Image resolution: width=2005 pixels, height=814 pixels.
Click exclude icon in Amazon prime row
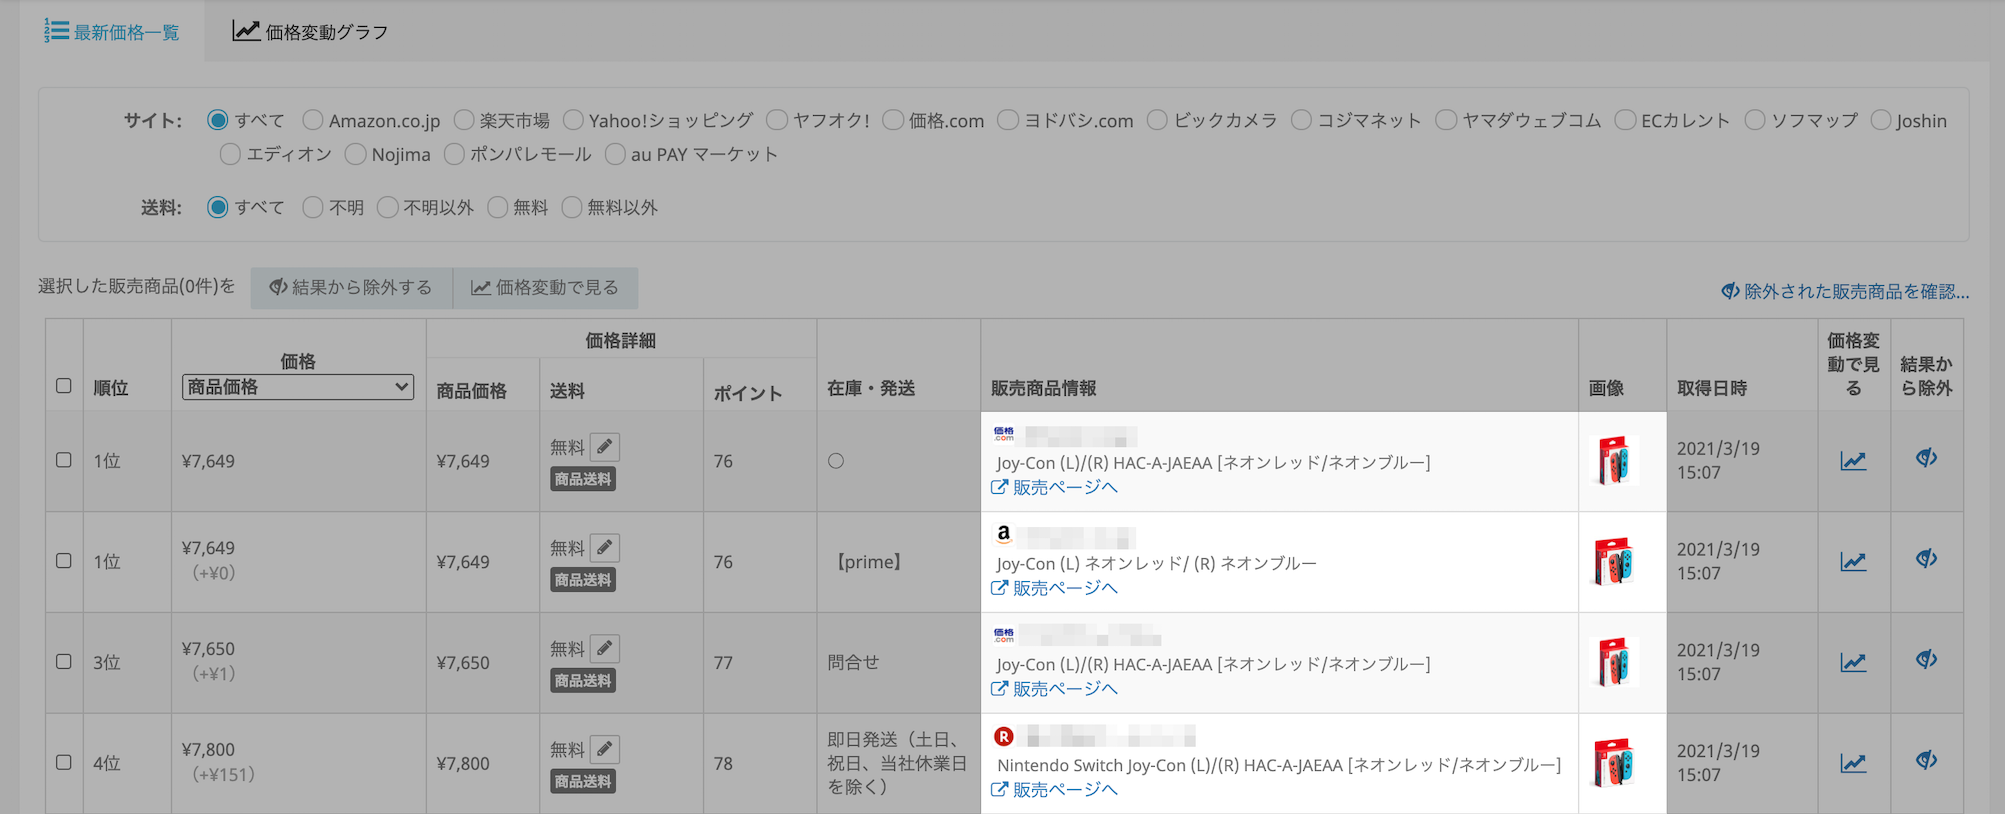point(1926,559)
